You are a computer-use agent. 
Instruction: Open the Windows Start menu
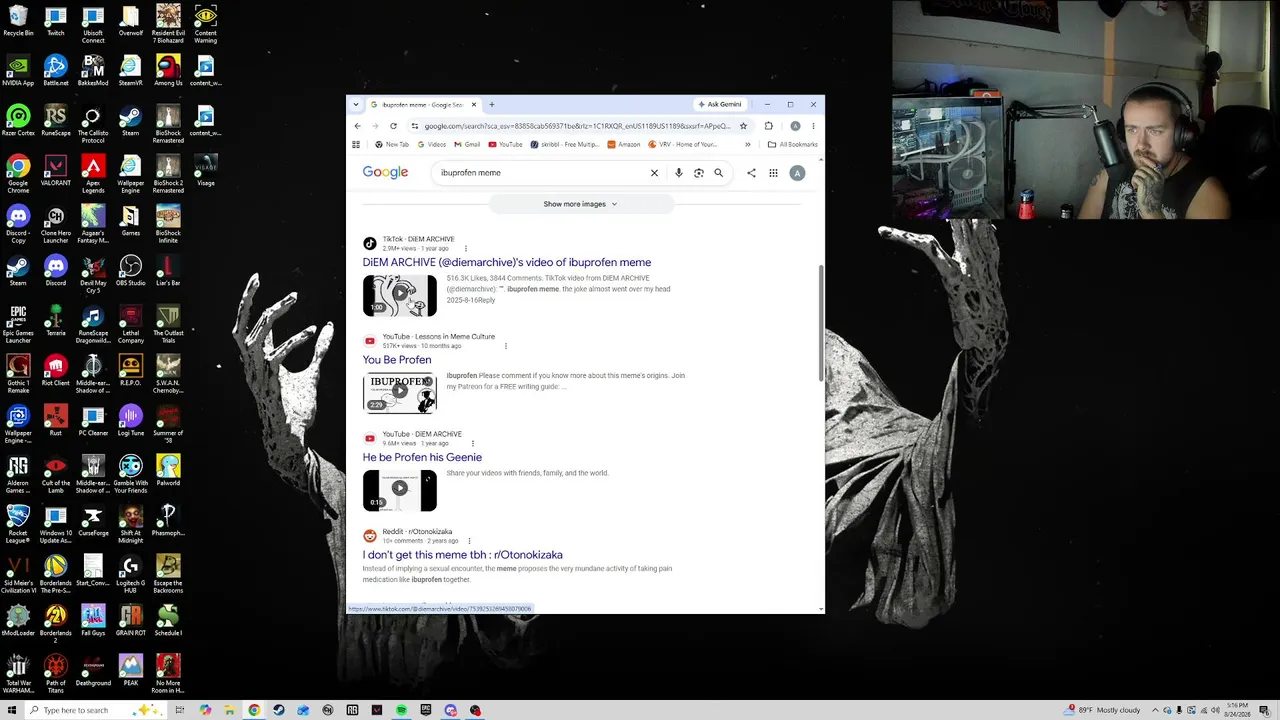click(x=12, y=710)
